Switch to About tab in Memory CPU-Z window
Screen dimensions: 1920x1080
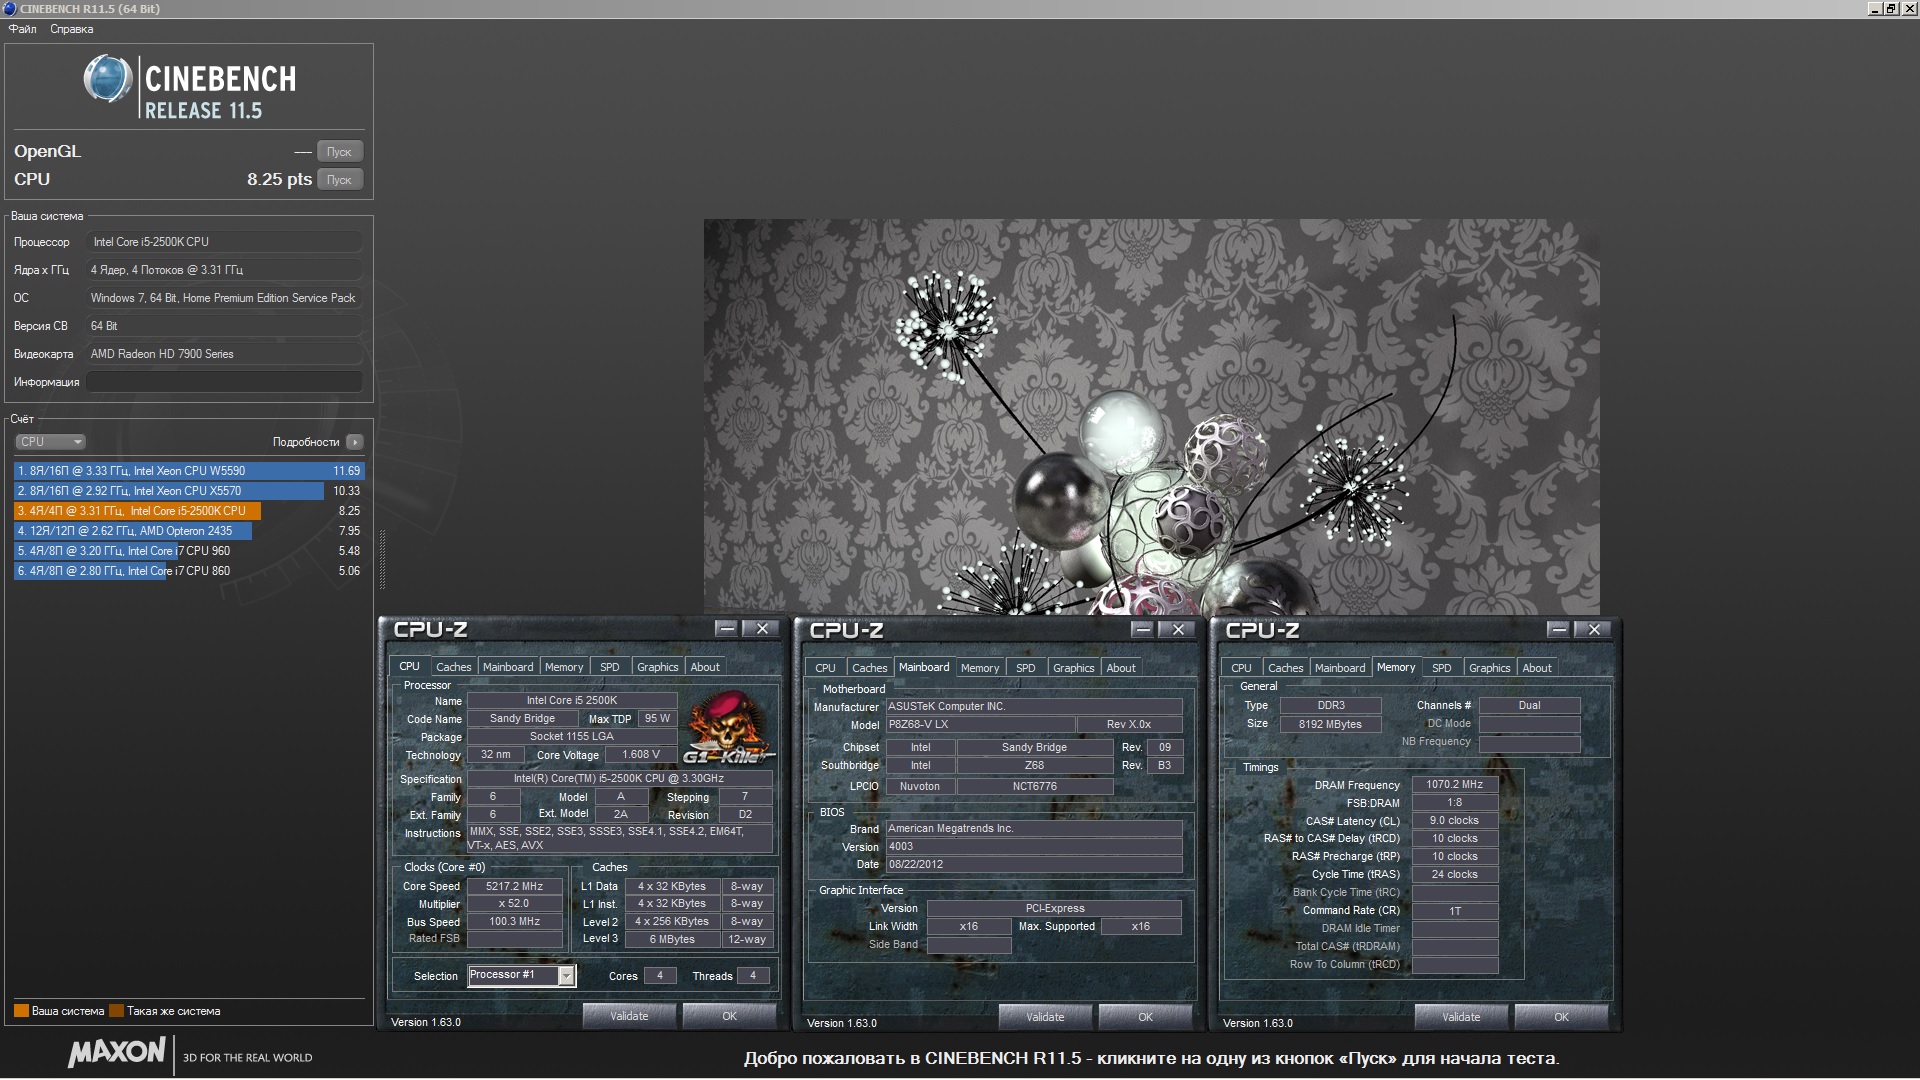pyautogui.click(x=1537, y=668)
